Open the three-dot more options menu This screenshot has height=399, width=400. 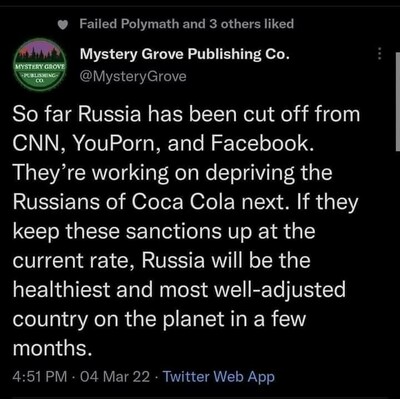(x=379, y=53)
